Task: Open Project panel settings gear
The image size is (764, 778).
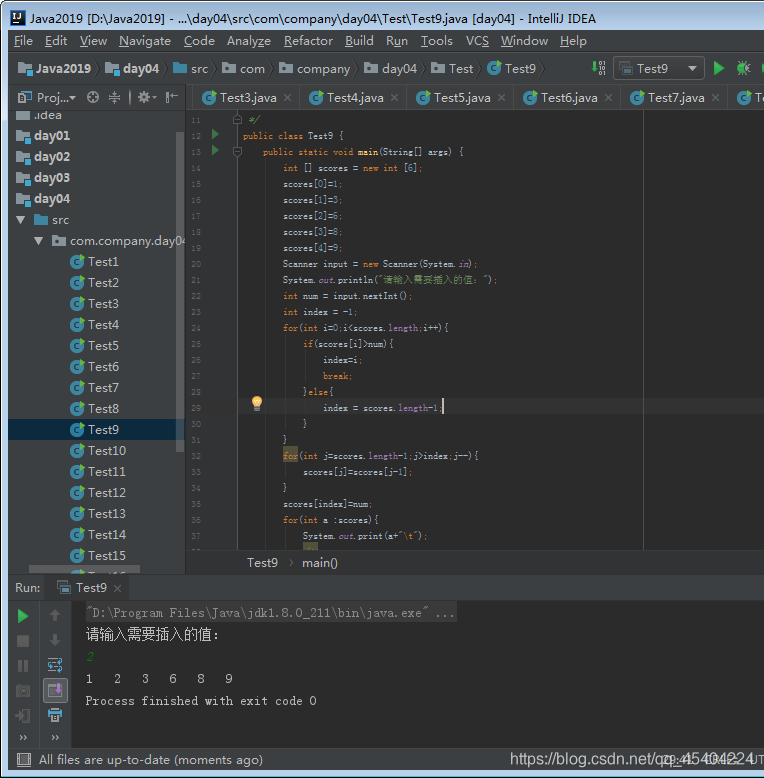Action: (146, 97)
